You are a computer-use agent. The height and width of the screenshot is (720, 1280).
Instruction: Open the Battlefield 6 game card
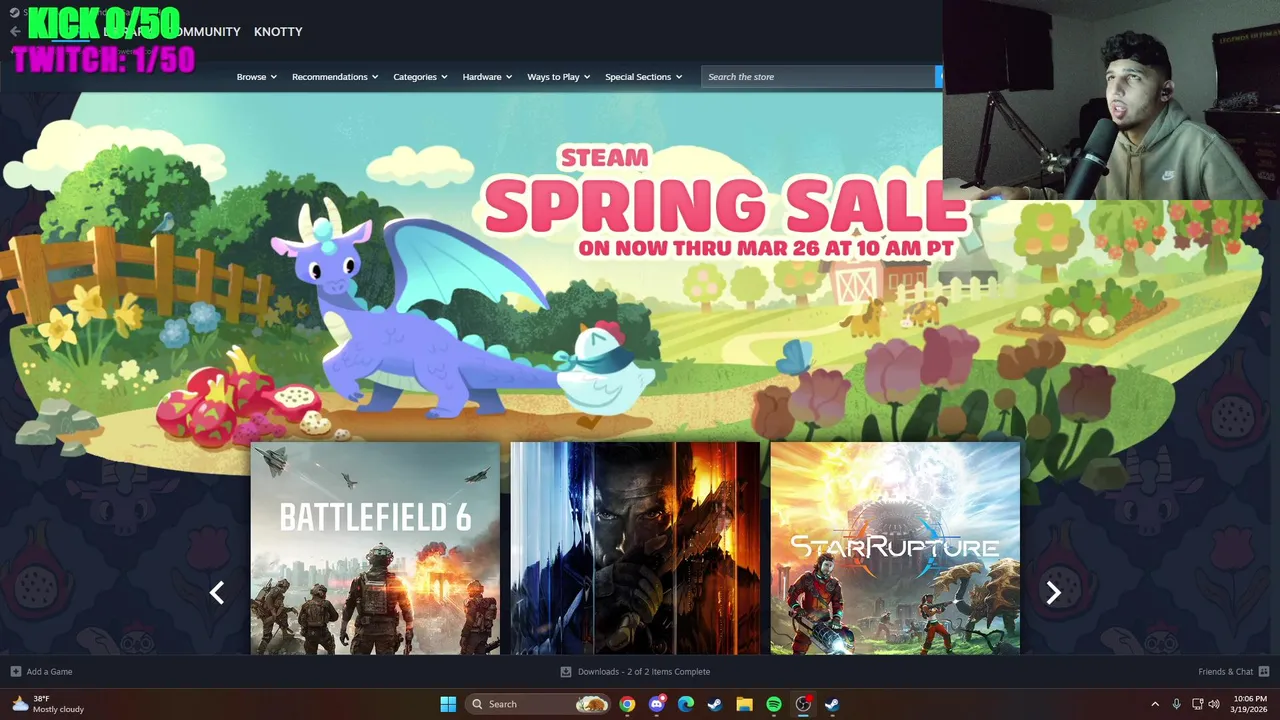[x=375, y=548]
